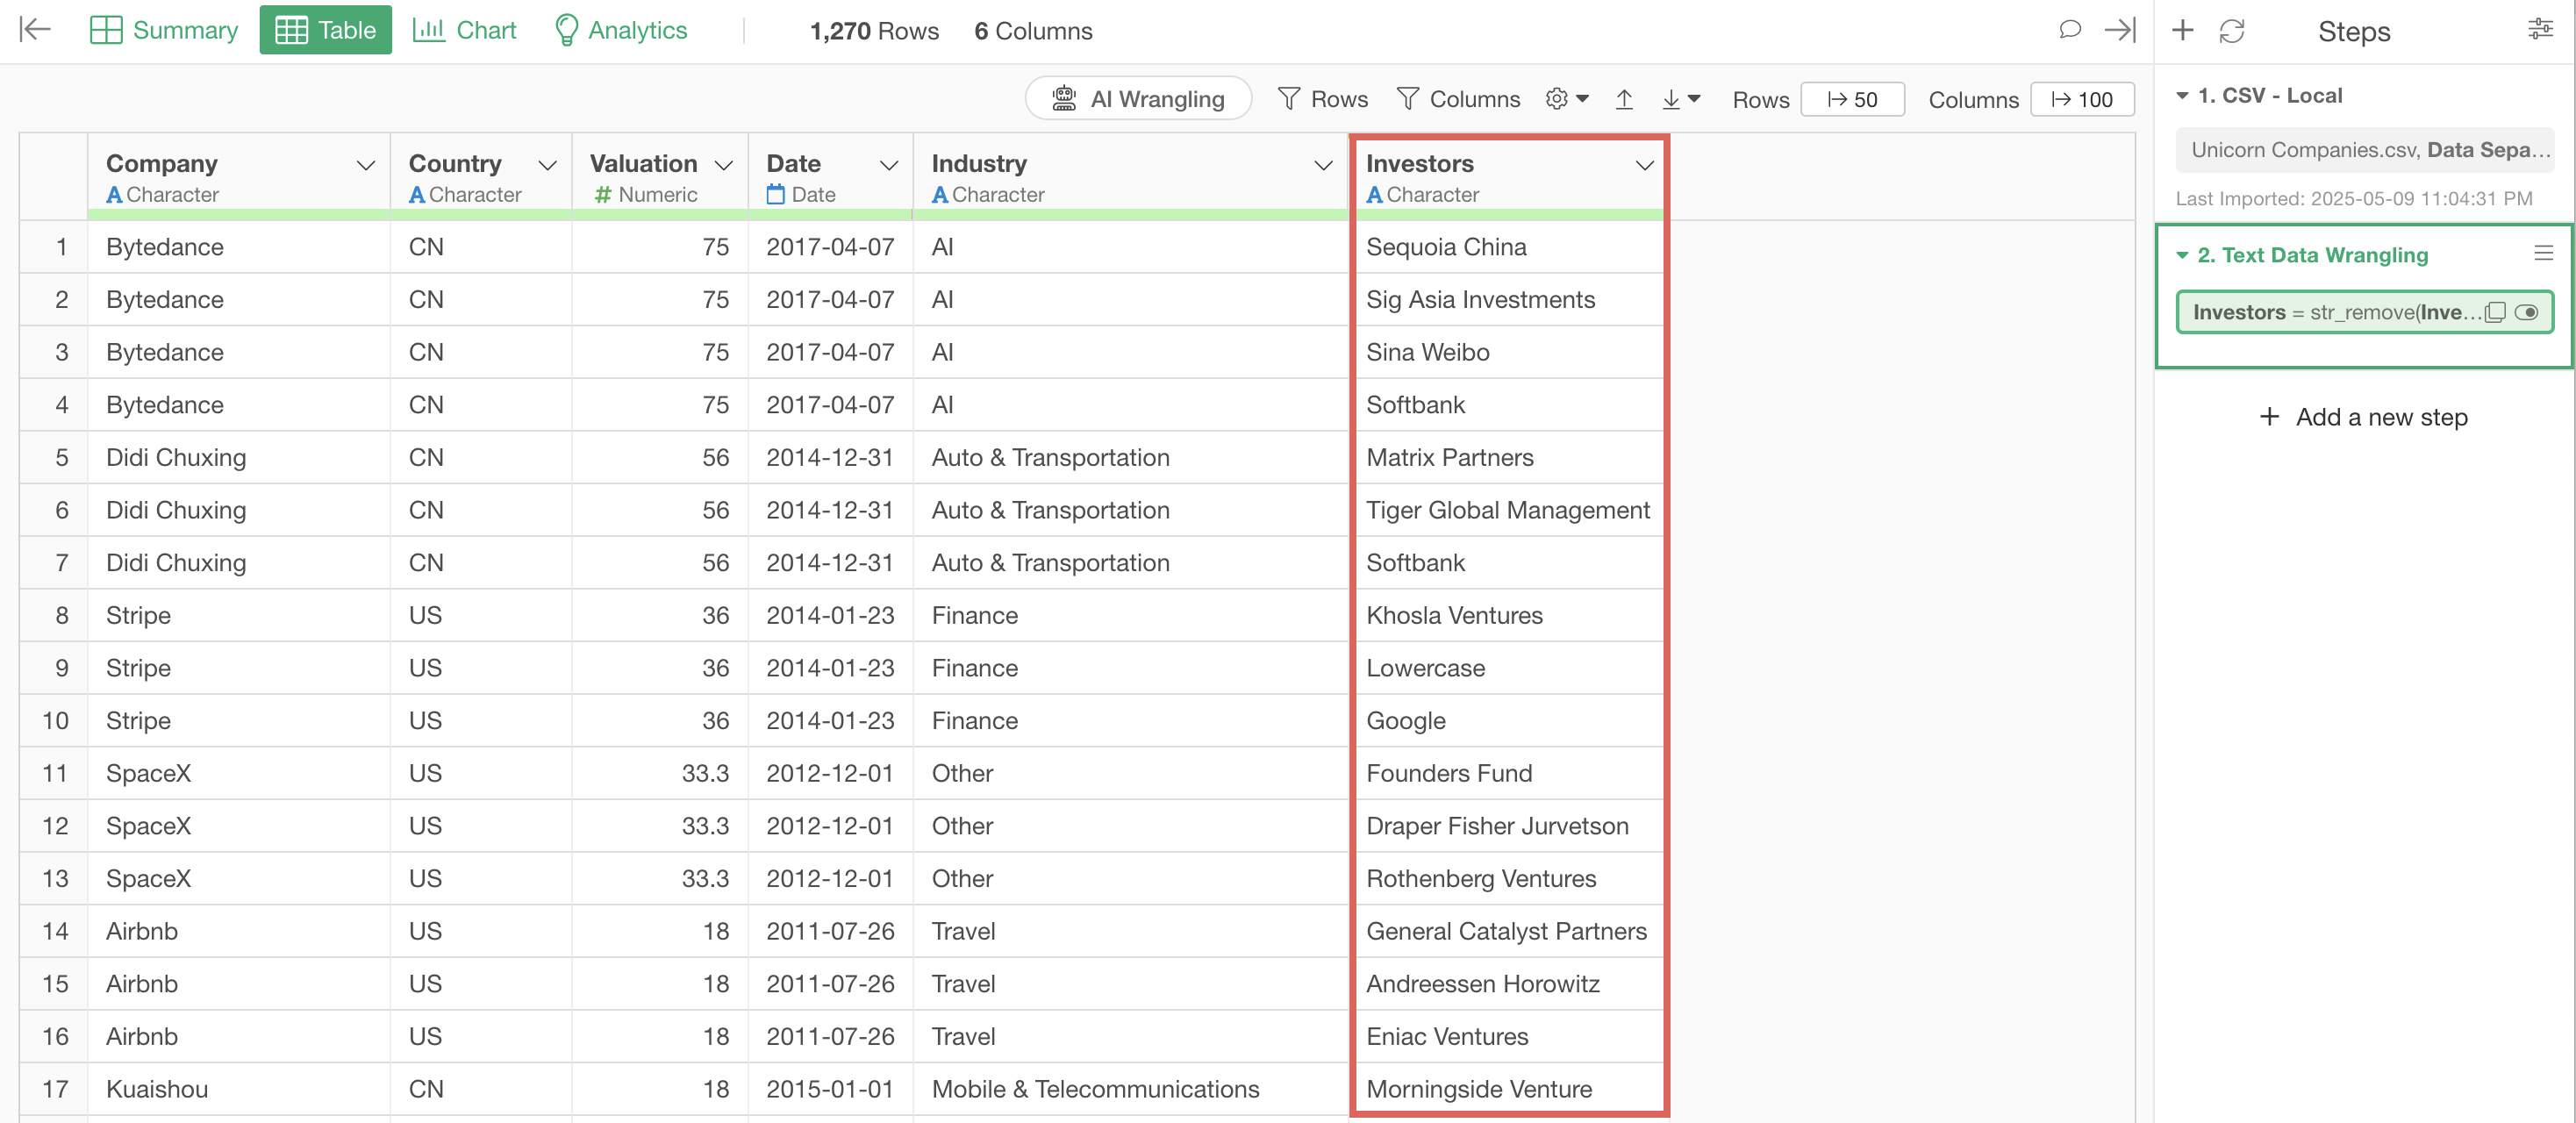
Task: Open the Company column menu chevron
Action: tap(366, 165)
